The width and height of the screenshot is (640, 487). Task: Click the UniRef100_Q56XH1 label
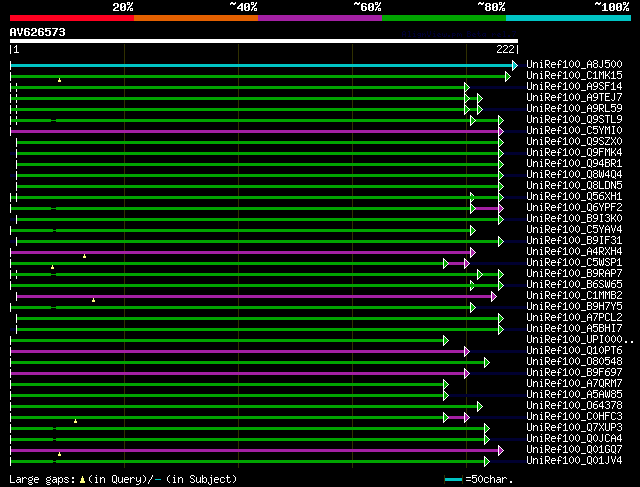pos(574,196)
